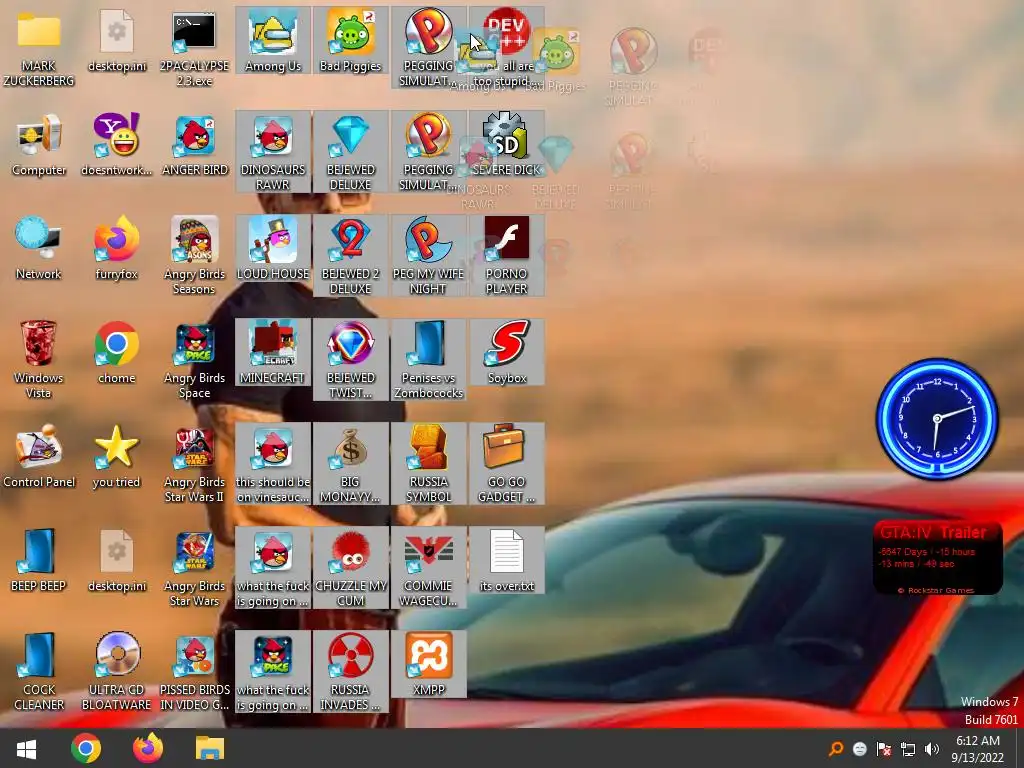
Task: Select the LOUD HOUSE shortcut icon
Action: coord(273,249)
